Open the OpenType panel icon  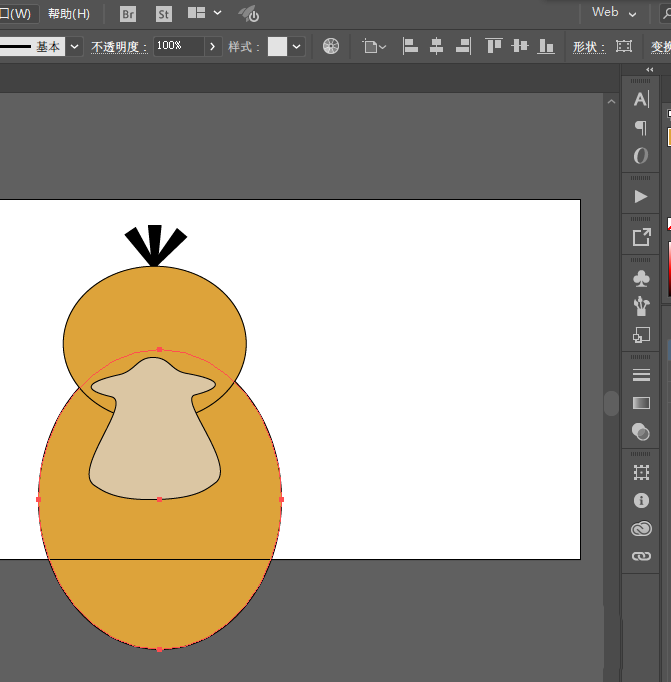[x=641, y=156]
